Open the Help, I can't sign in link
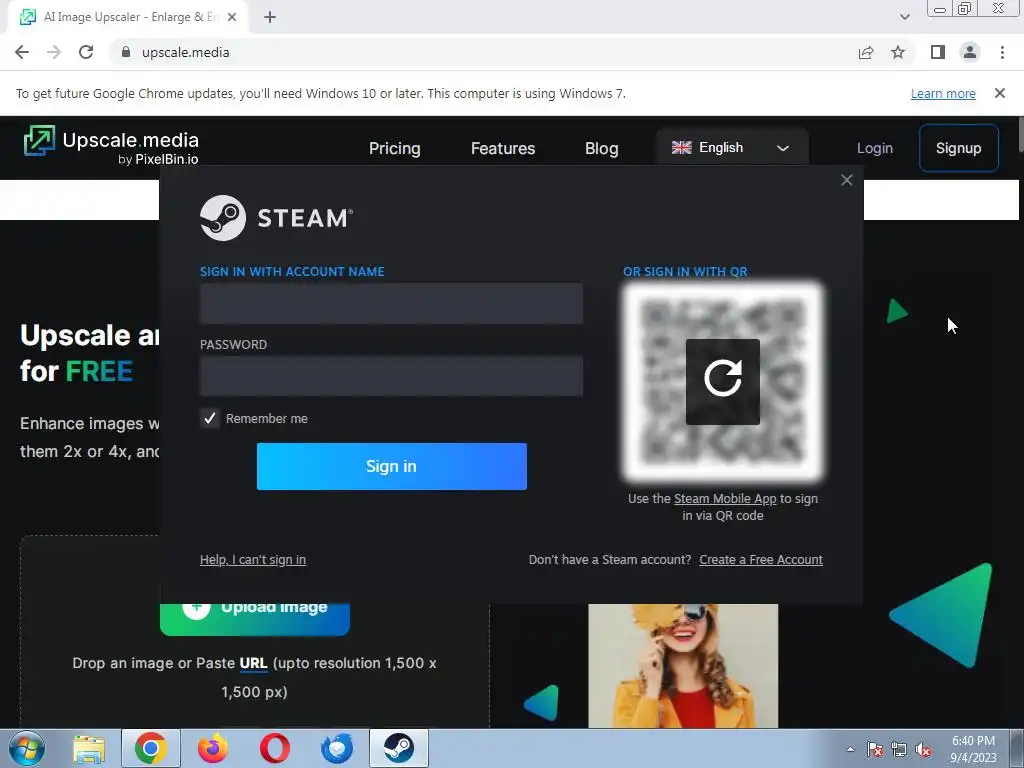This screenshot has height=768, width=1024. click(x=253, y=560)
